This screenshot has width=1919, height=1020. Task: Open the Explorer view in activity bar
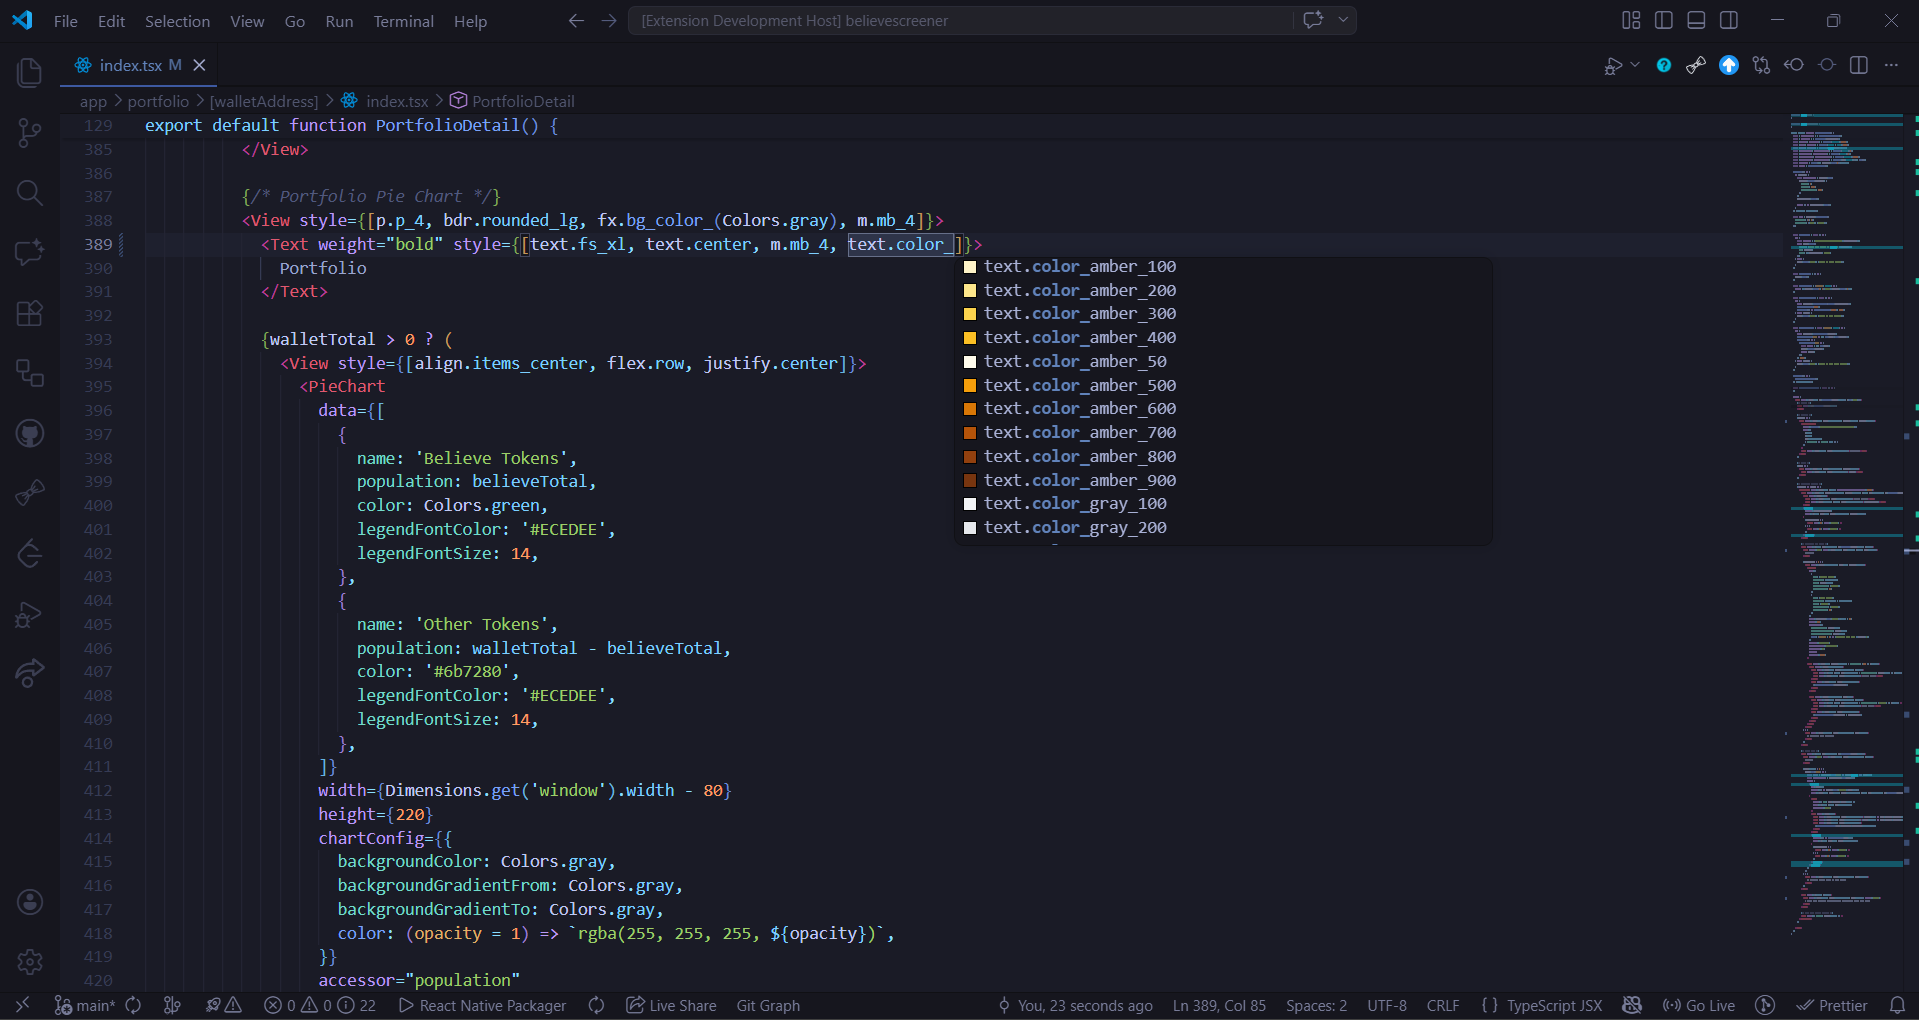pyautogui.click(x=30, y=72)
